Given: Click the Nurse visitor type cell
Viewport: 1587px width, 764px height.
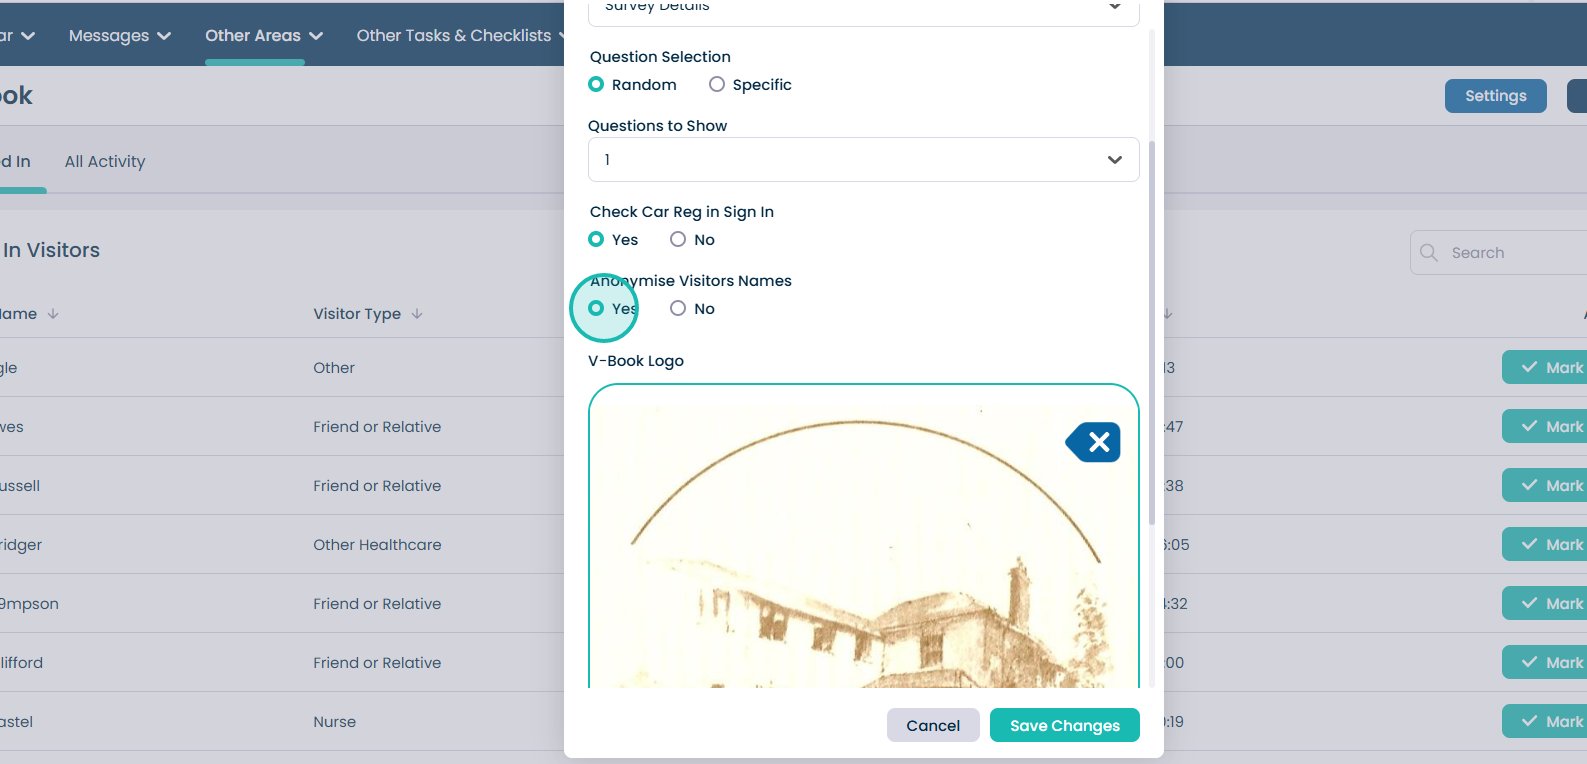Looking at the screenshot, I should tap(334, 722).
